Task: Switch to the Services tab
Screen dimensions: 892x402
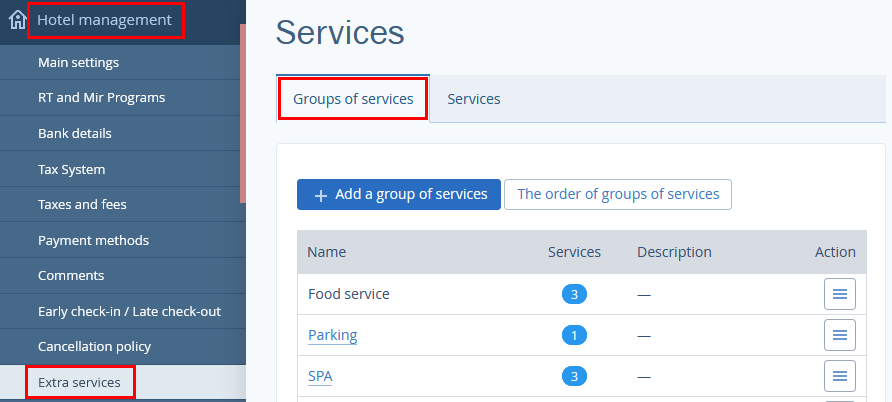Action: [x=474, y=99]
